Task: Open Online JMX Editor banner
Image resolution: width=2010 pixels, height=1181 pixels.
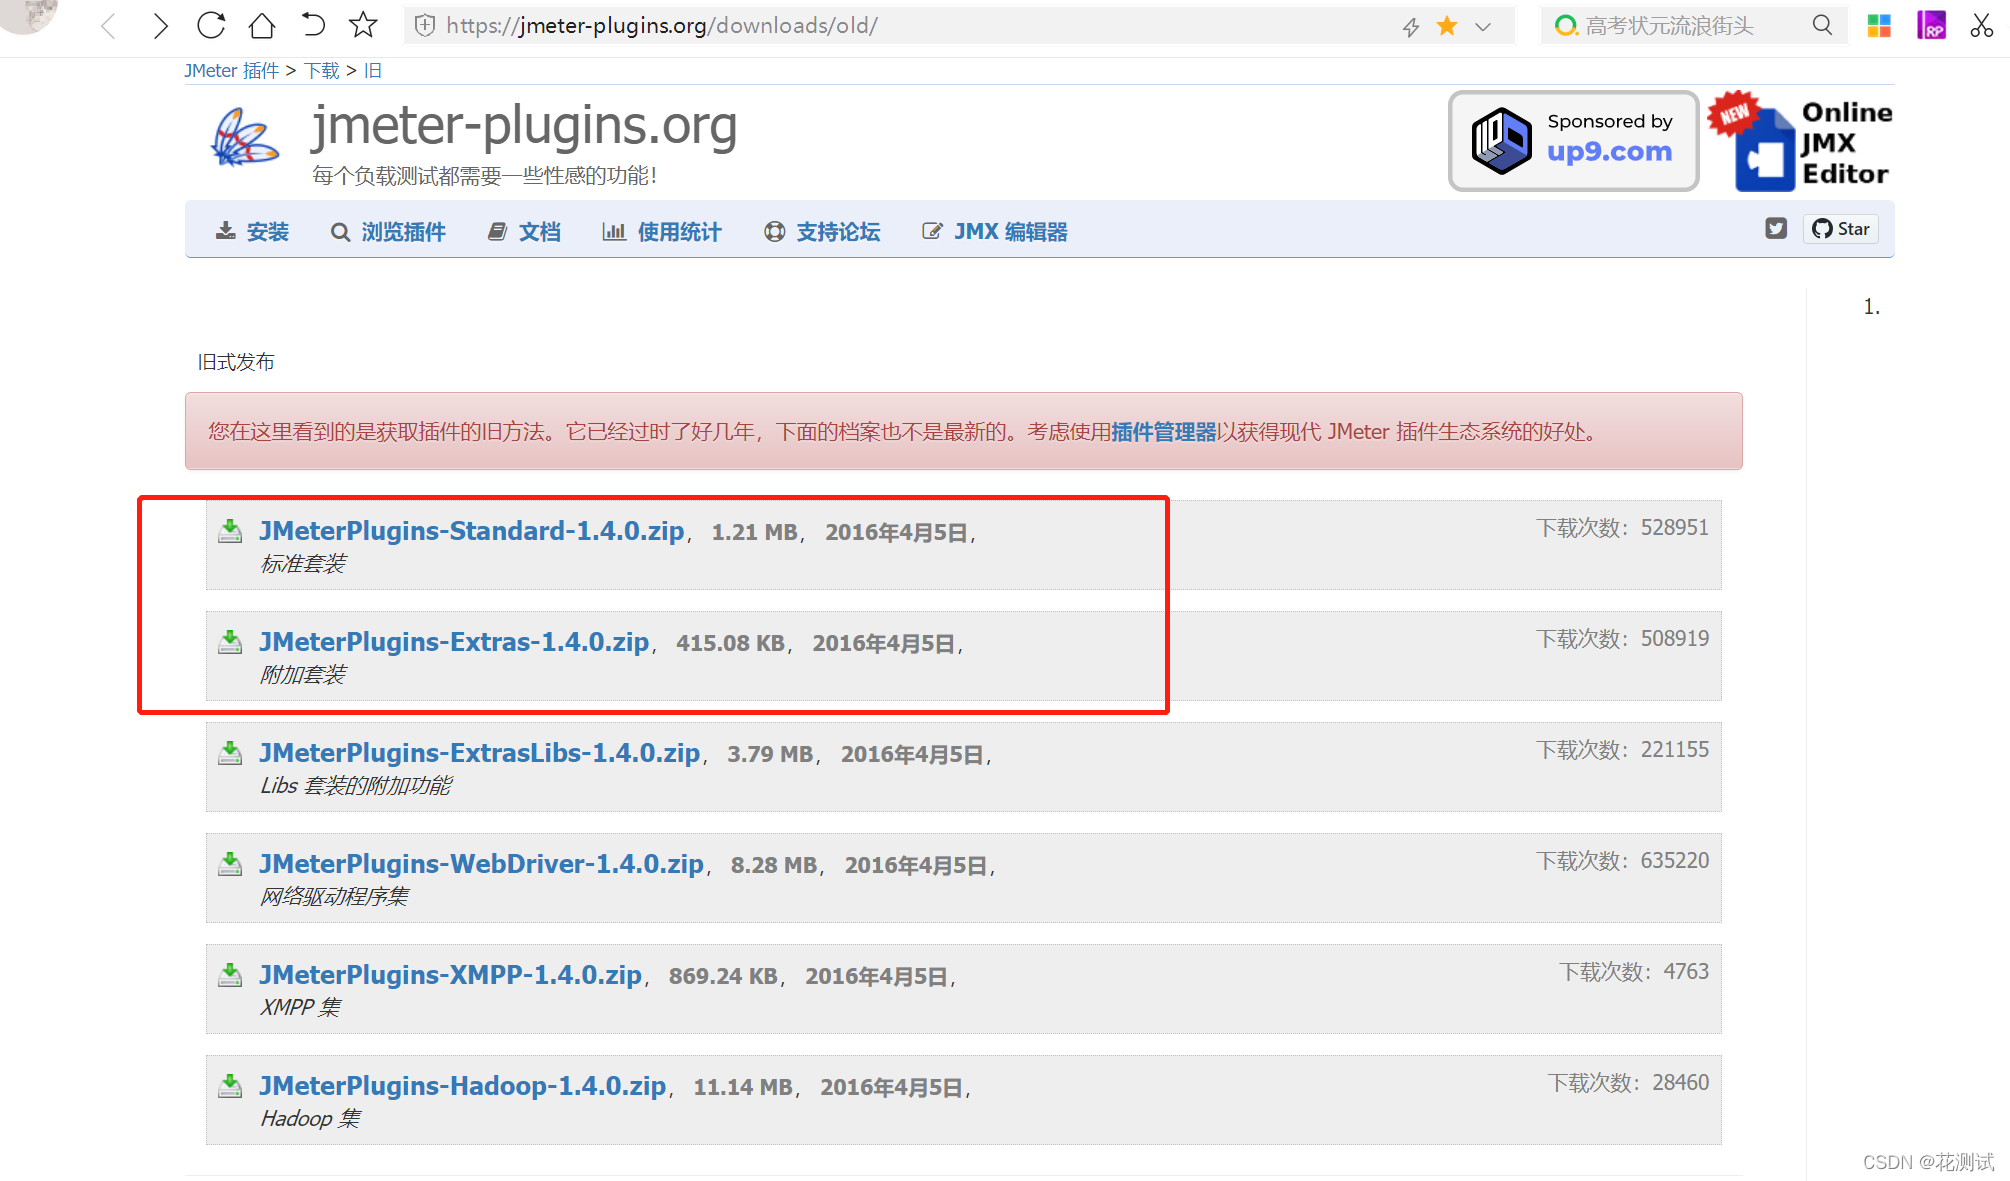Action: [x=1801, y=141]
